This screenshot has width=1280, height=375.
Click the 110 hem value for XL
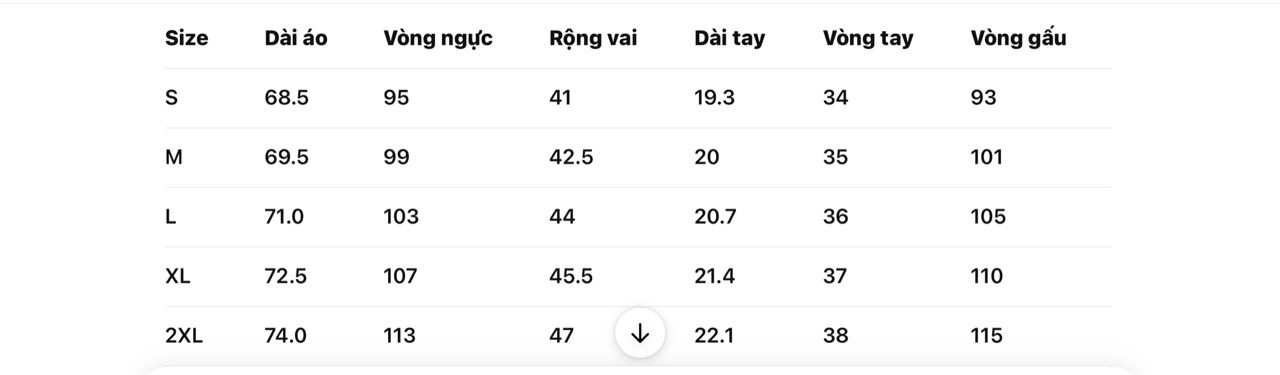tap(987, 276)
